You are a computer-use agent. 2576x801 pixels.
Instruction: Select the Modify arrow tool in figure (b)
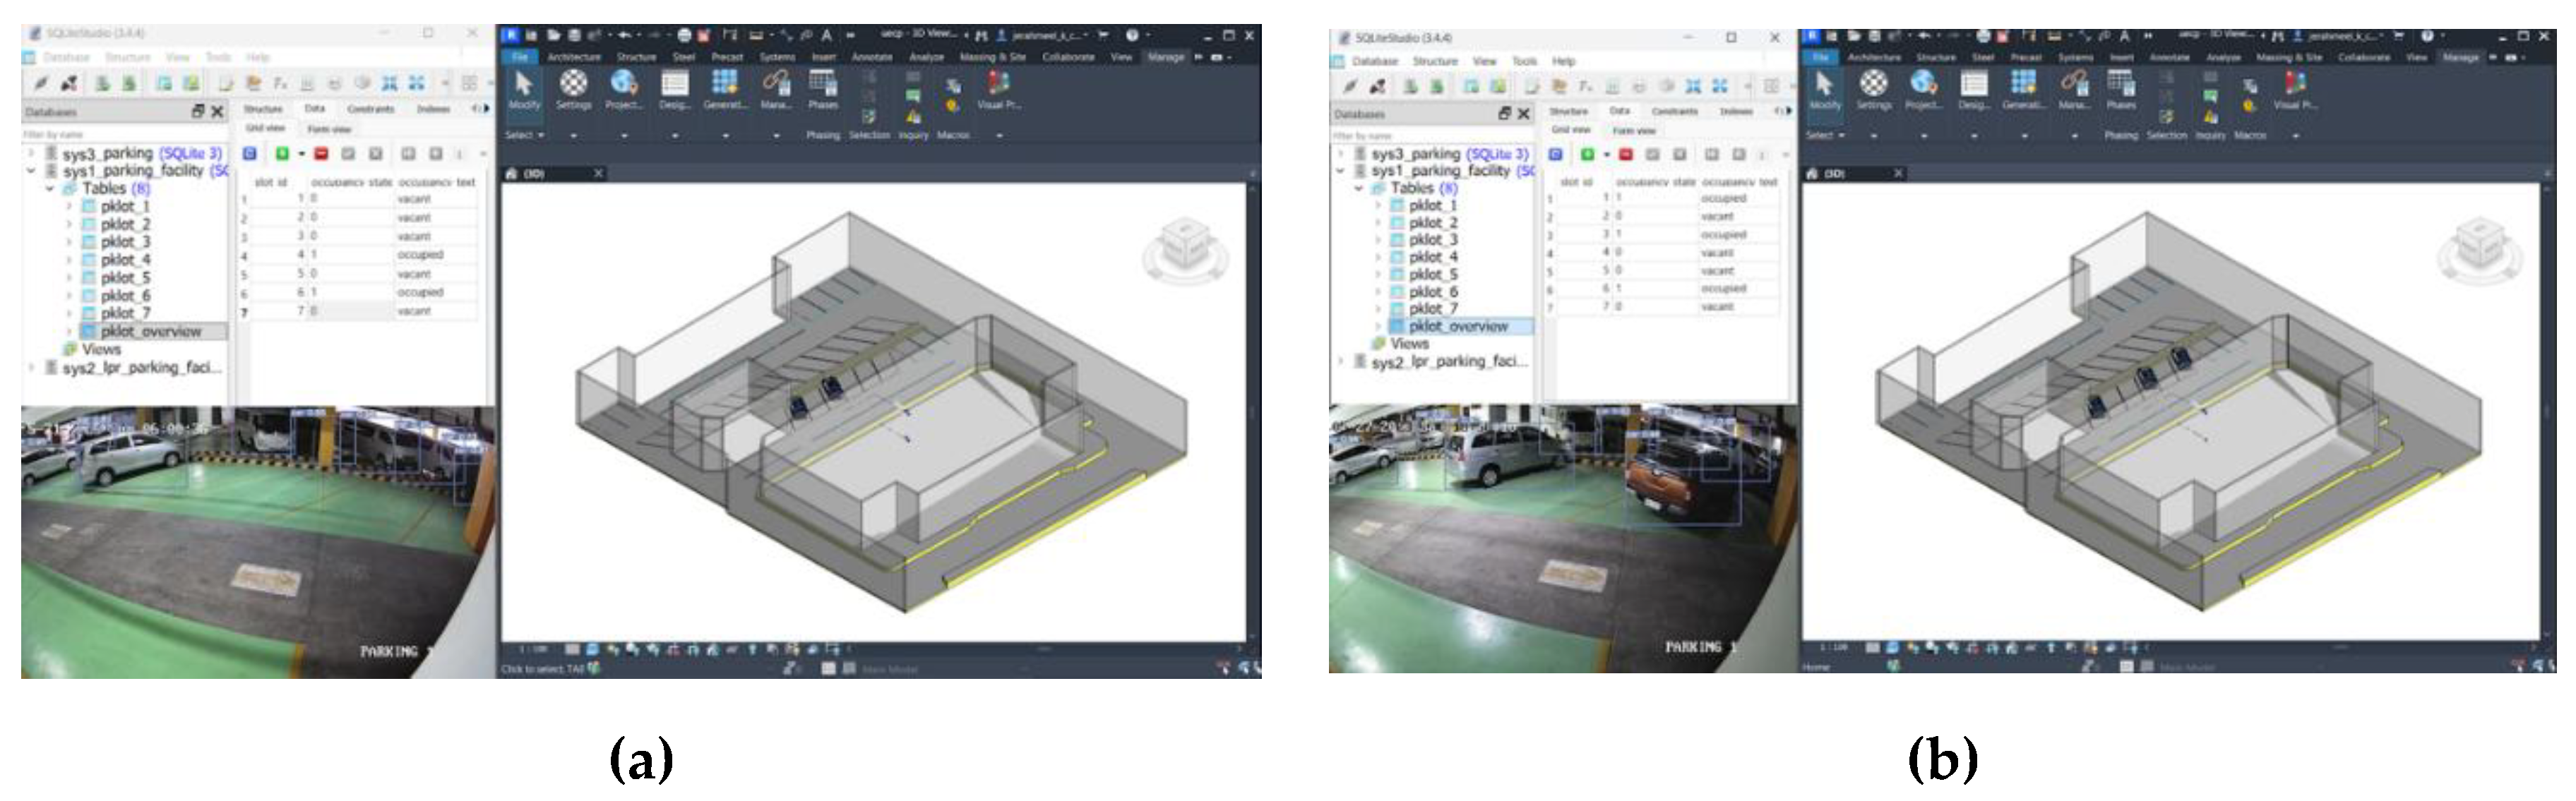pyautogui.click(x=1824, y=85)
